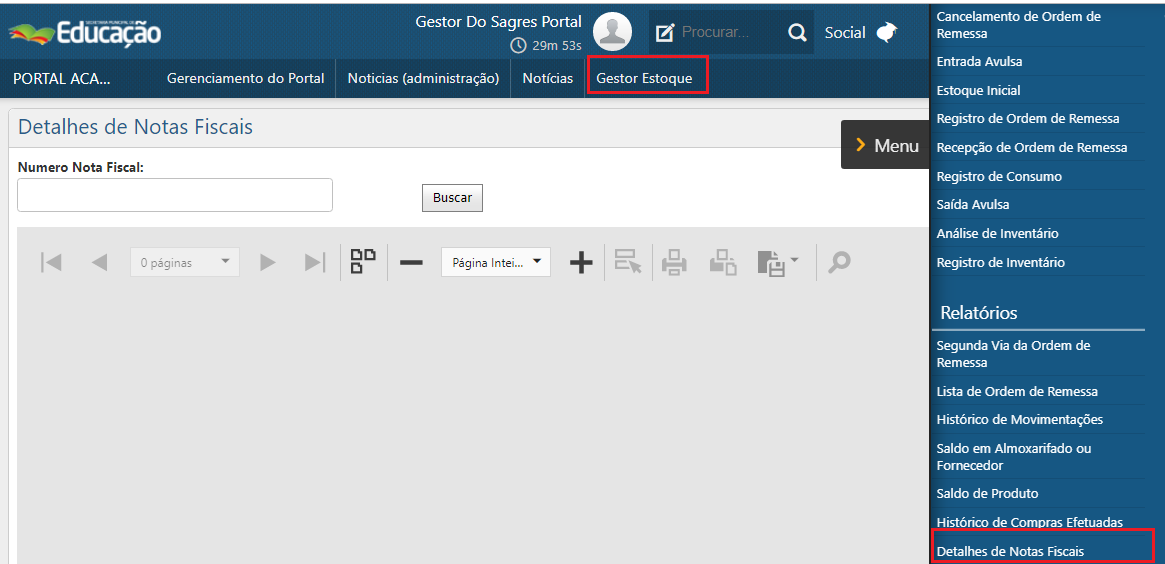
Task: Open the Gerenciamento do Portal menu
Action: click(x=245, y=78)
